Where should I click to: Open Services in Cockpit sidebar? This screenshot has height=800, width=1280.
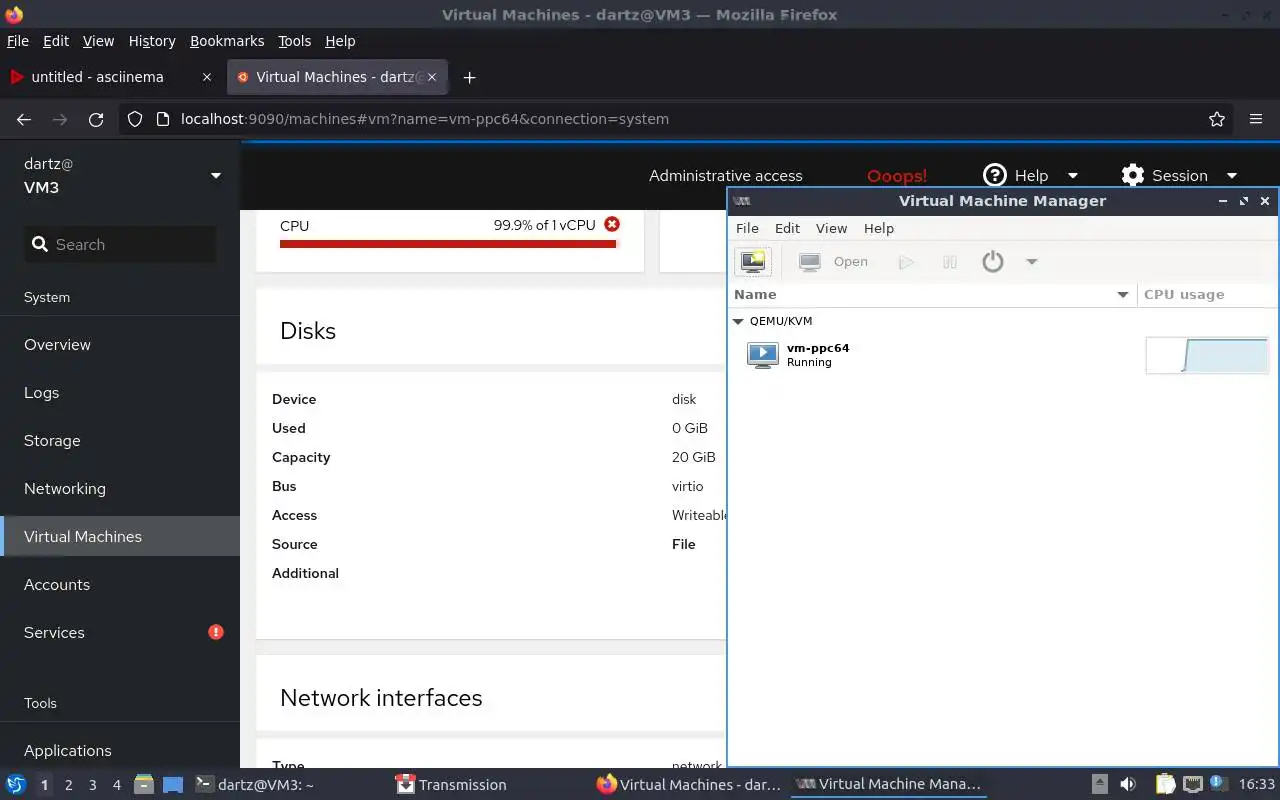(120, 632)
